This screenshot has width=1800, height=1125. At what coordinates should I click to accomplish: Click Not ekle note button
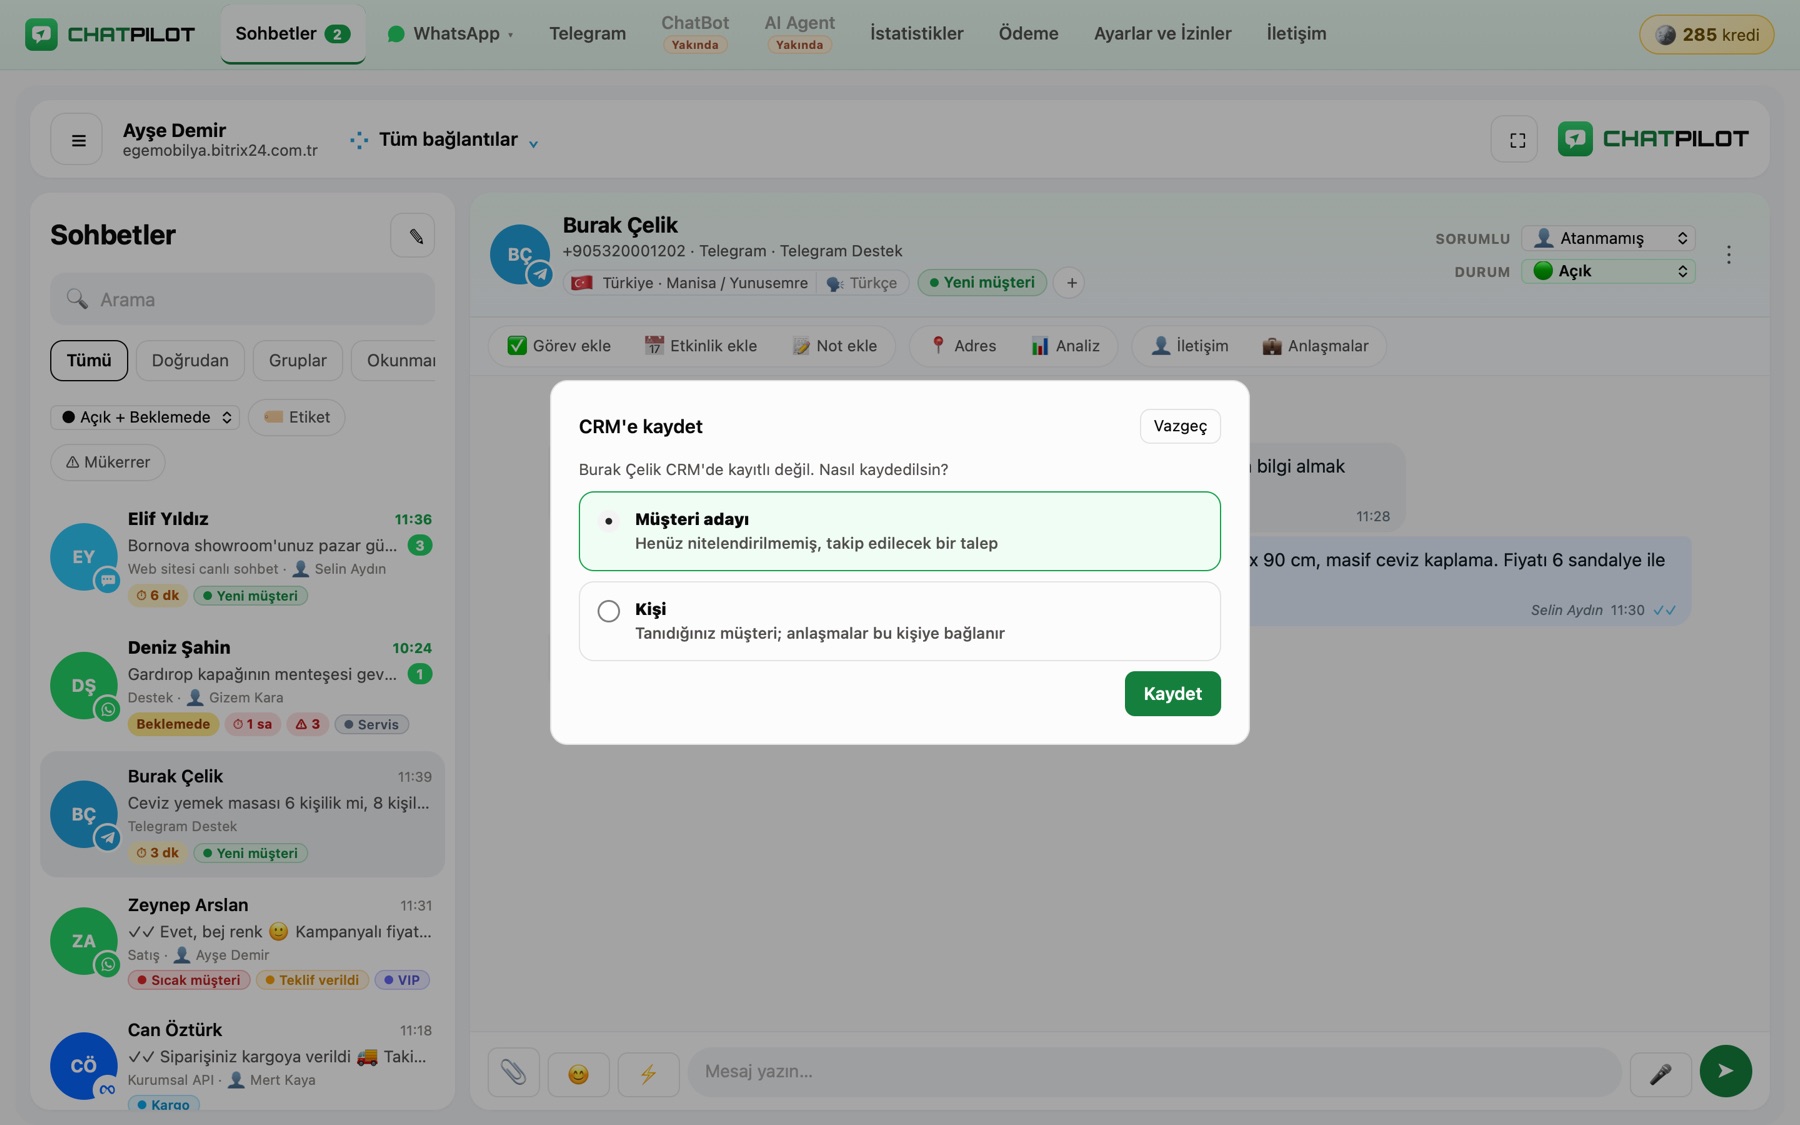click(835, 346)
